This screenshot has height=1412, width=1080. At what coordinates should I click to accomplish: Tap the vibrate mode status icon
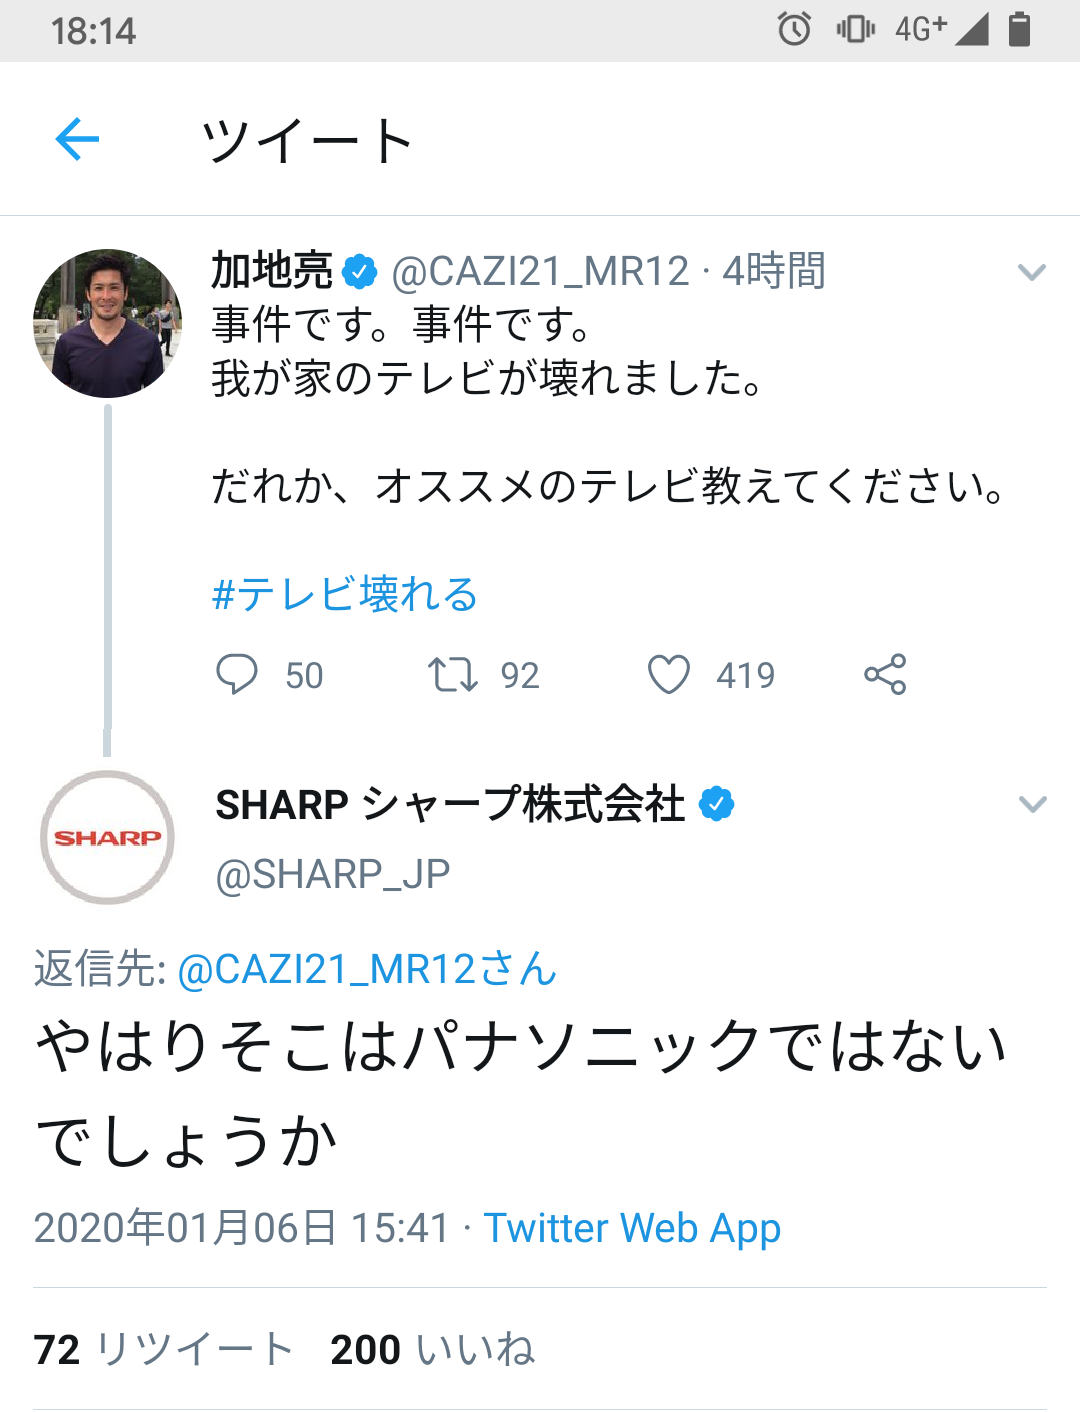point(855,29)
